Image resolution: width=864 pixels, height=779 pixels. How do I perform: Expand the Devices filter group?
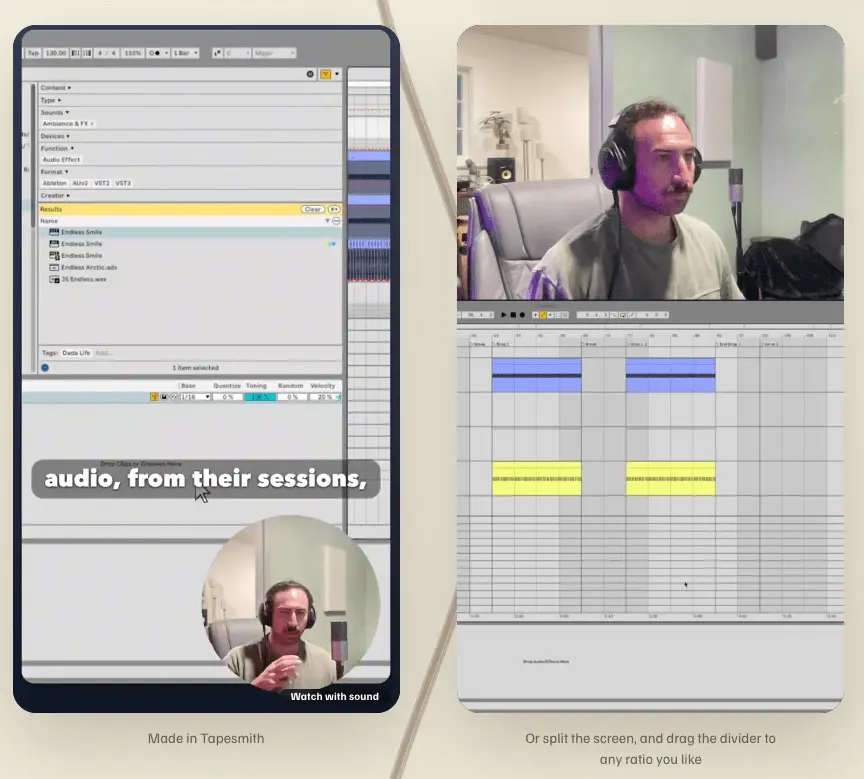click(x=55, y=136)
